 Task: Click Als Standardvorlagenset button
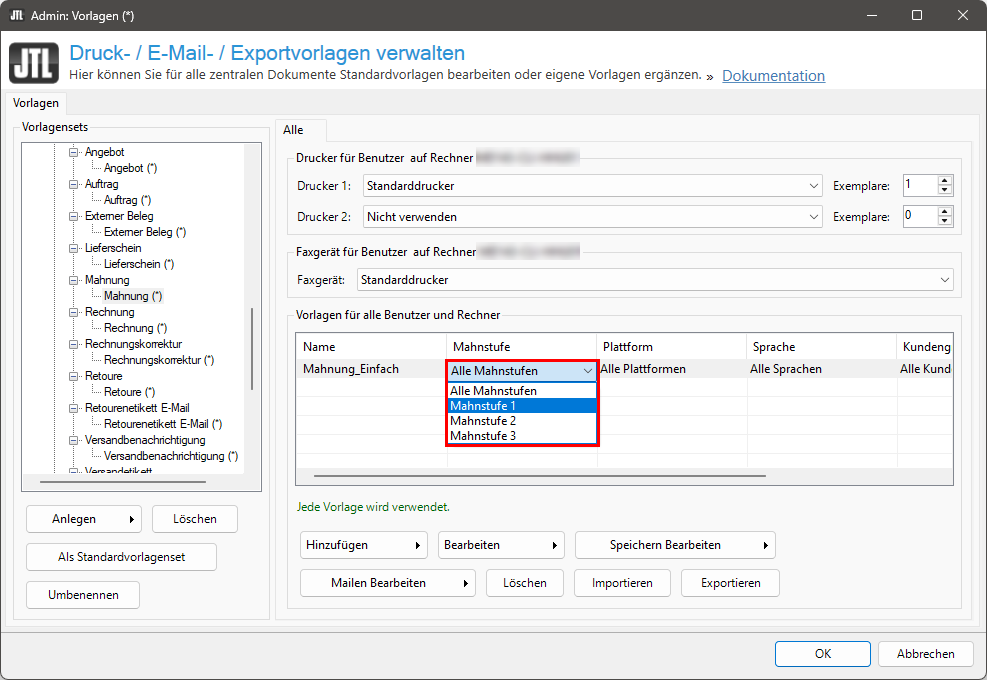121,557
